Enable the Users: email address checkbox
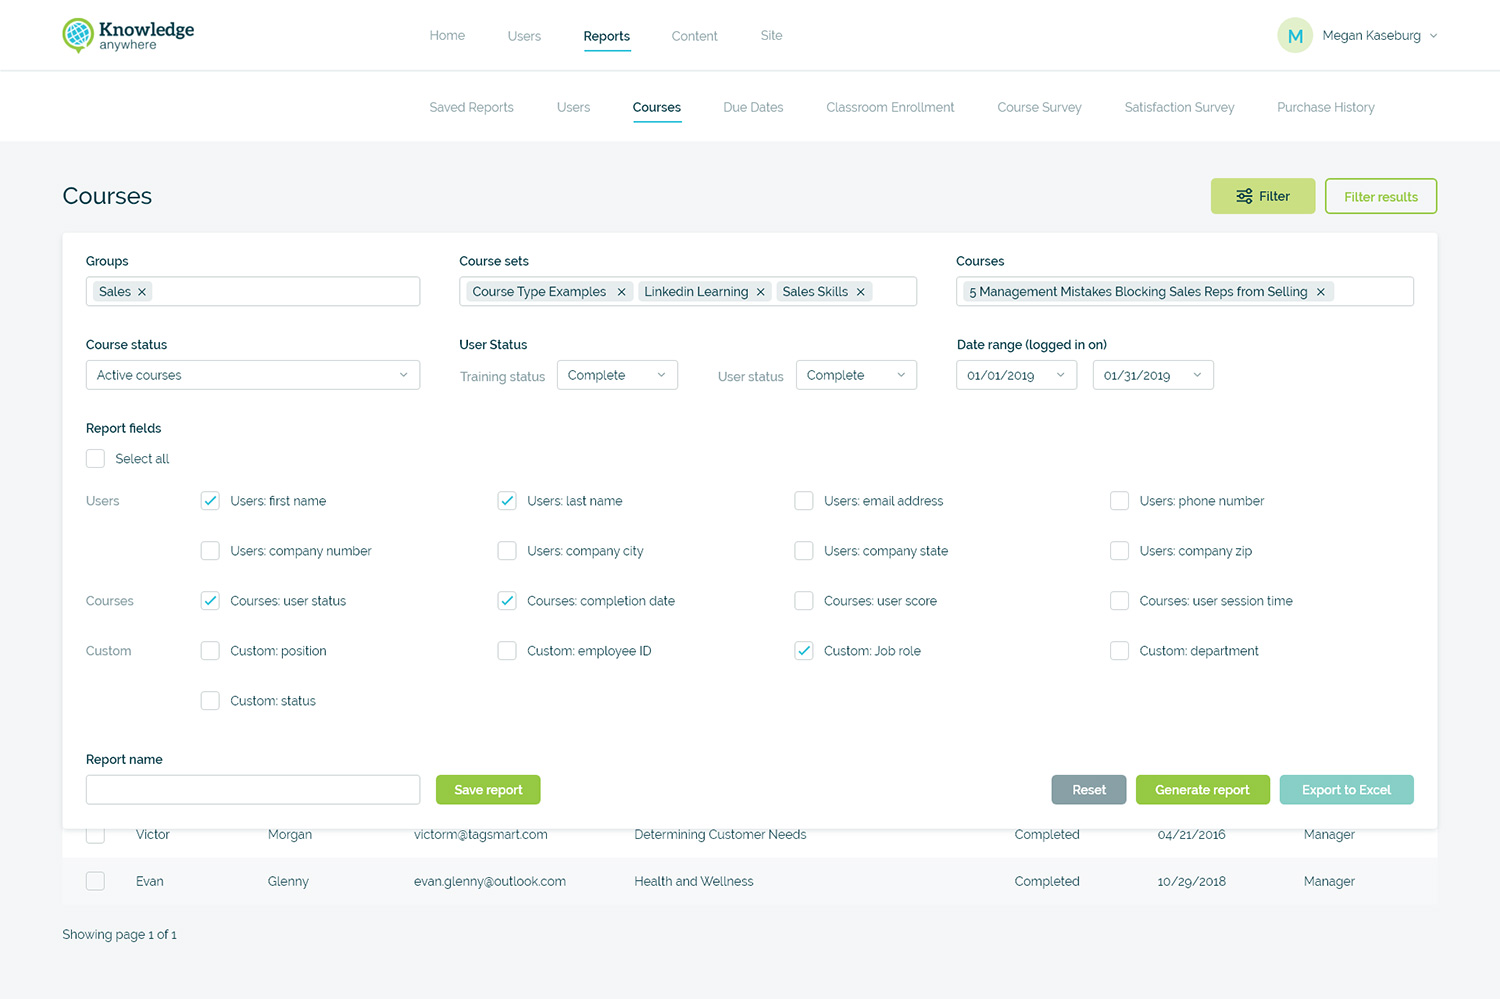Image resolution: width=1500 pixels, height=999 pixels. pos(804,501)
